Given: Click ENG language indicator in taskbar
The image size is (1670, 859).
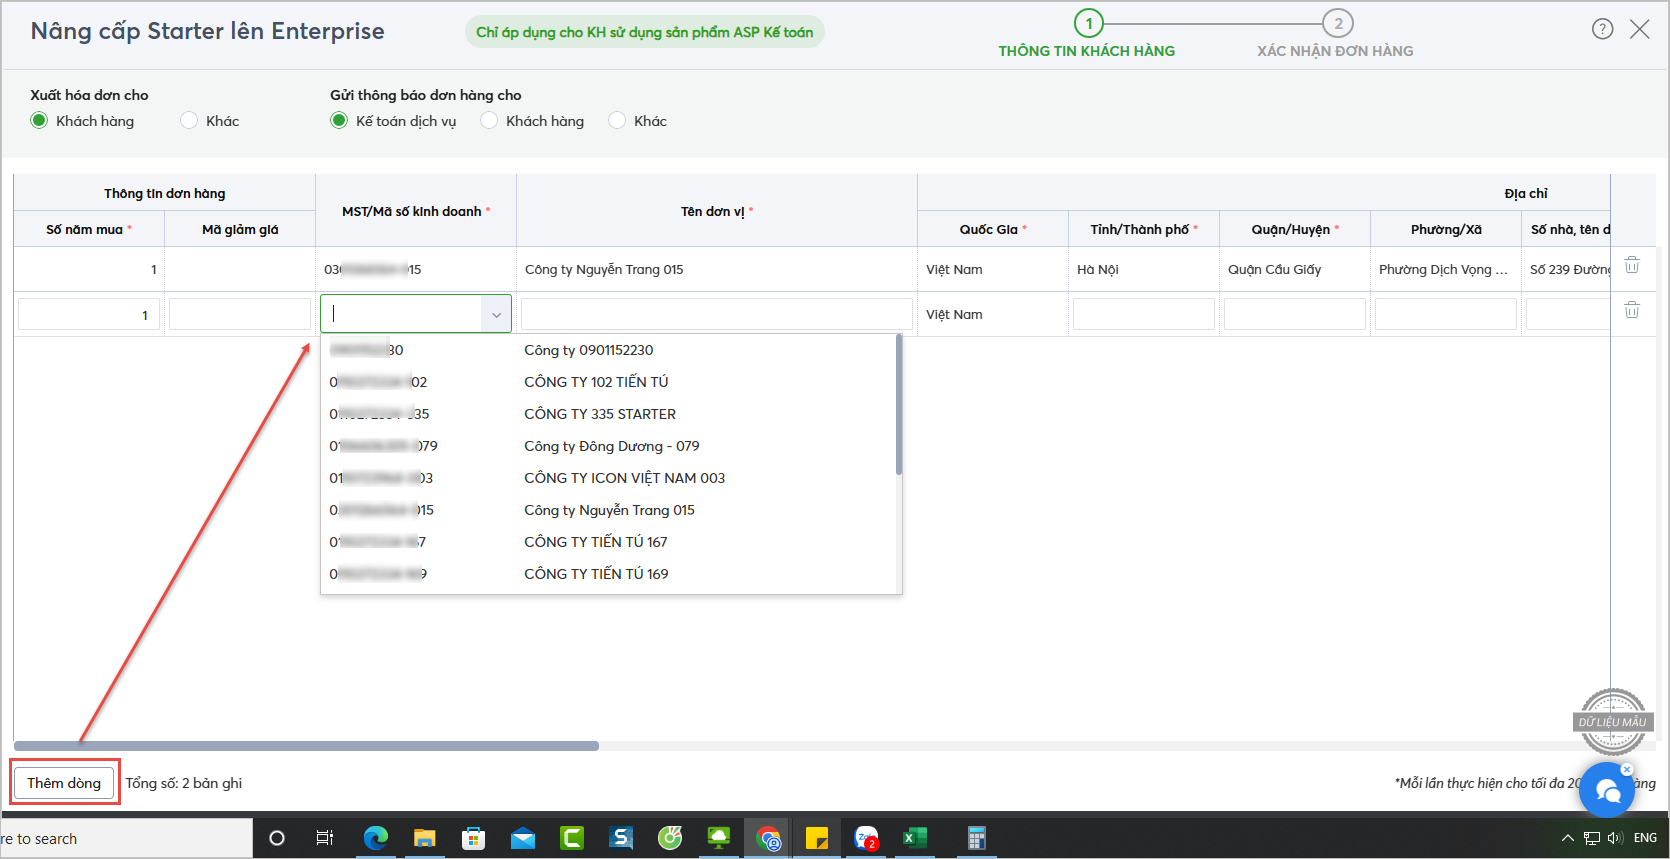Looking at the screenshot, I should coord(1645,838).
